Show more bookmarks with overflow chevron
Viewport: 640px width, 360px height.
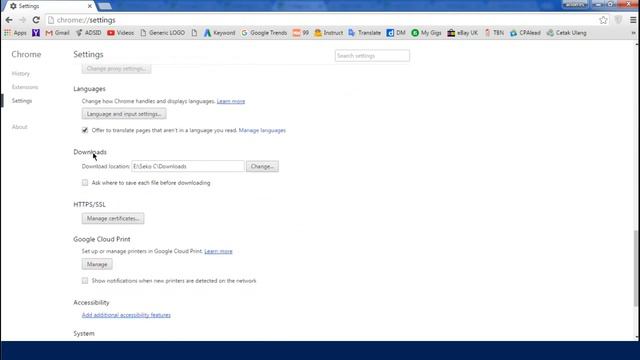pos(633,33)
